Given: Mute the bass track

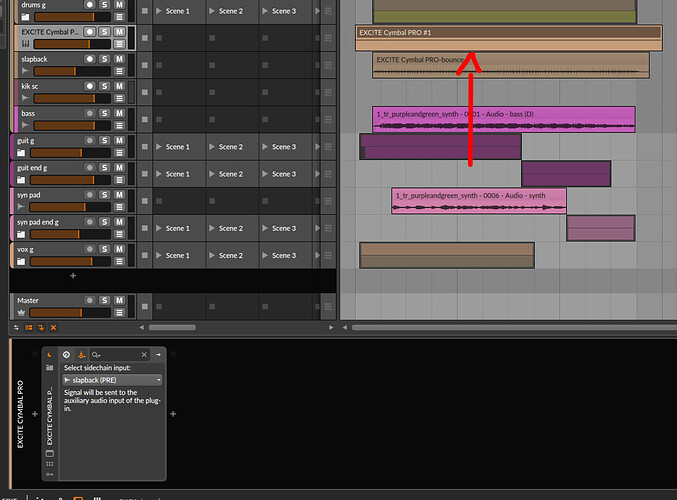Looking at the screenshot, I should click(119, 113).
